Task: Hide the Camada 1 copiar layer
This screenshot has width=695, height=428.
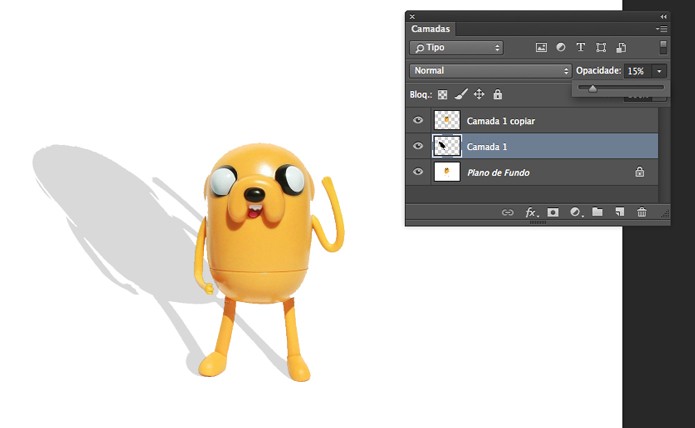Action: [418, 121]
